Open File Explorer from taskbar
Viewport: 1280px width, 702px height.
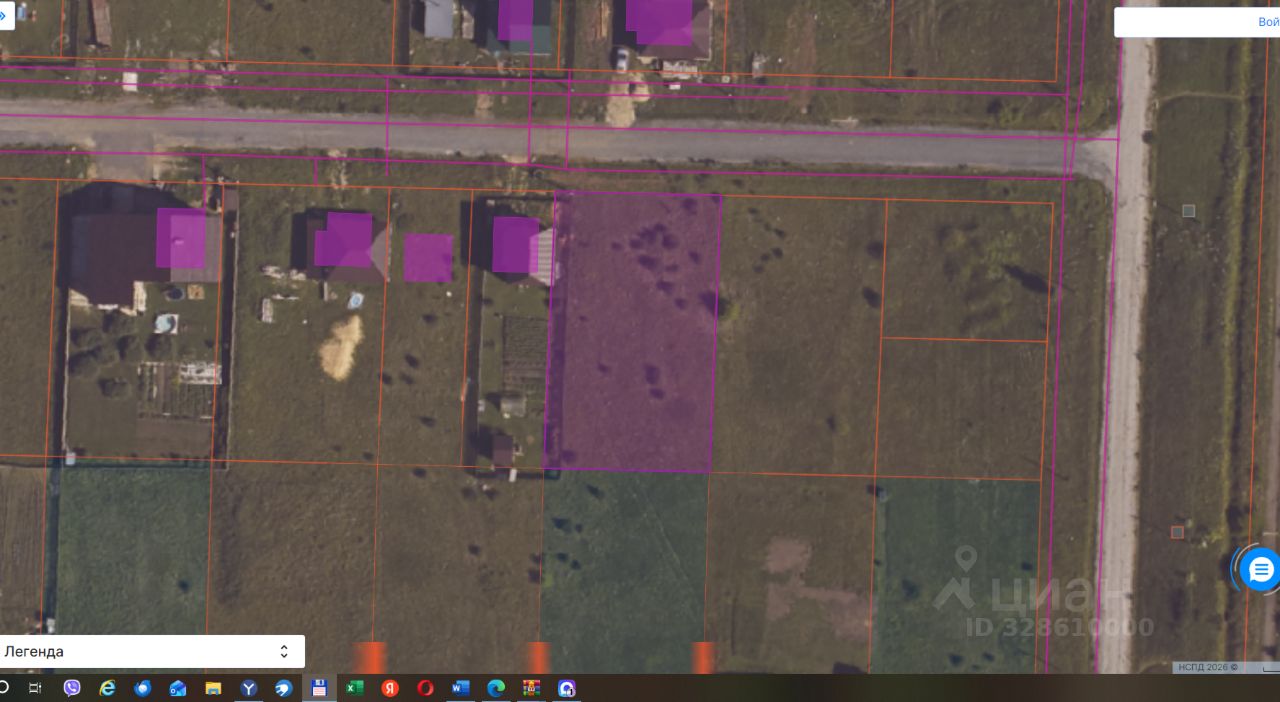(x=213, y=688)
